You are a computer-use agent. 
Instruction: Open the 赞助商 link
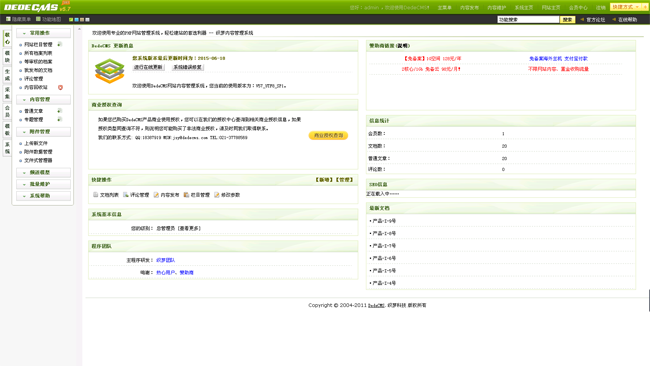[187, 272]
